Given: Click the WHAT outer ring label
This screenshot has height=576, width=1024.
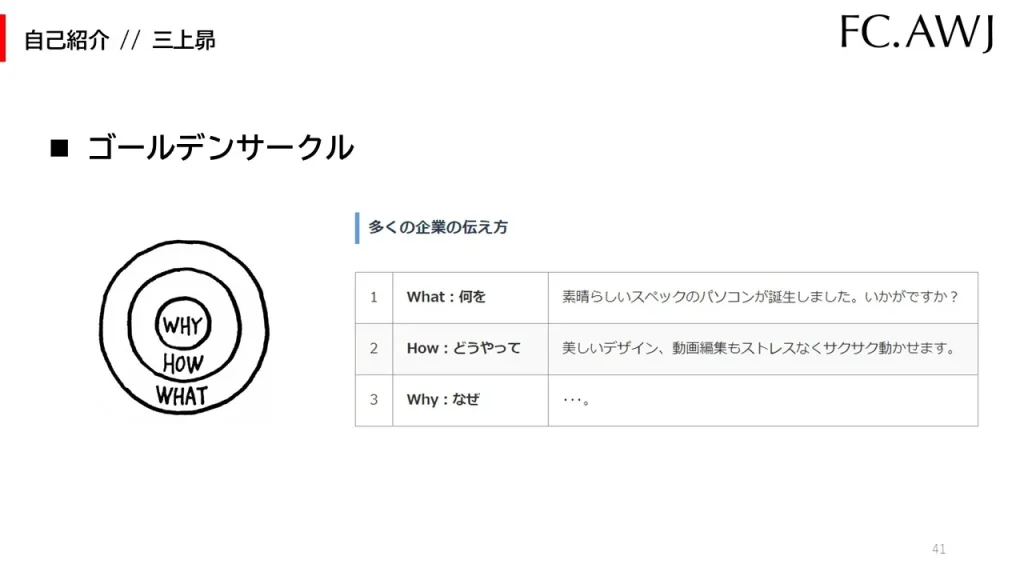Looking at the screenshot, I should [182, 396].
